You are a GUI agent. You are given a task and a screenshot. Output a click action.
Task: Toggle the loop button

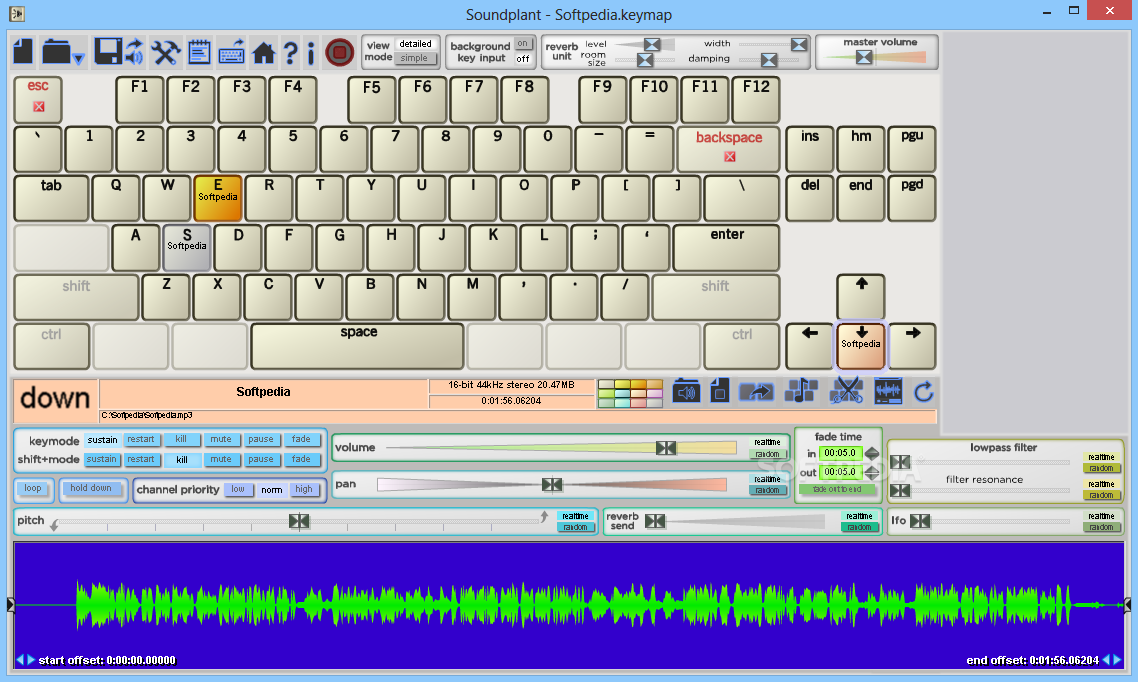(x=33, y=489)
